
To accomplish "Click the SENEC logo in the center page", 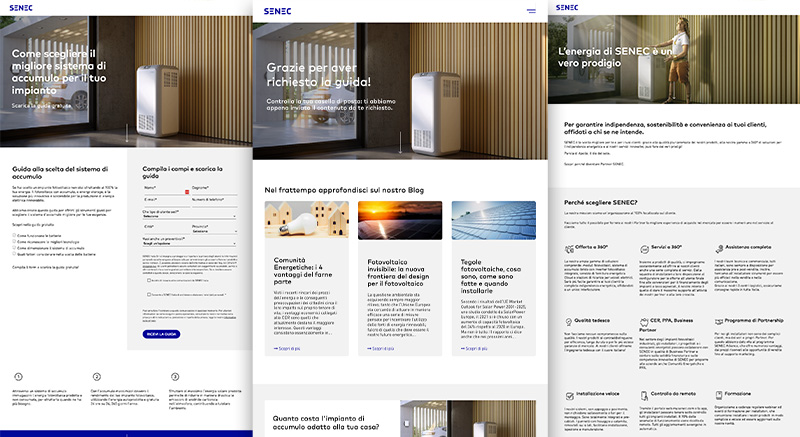I will coord(280,10).
